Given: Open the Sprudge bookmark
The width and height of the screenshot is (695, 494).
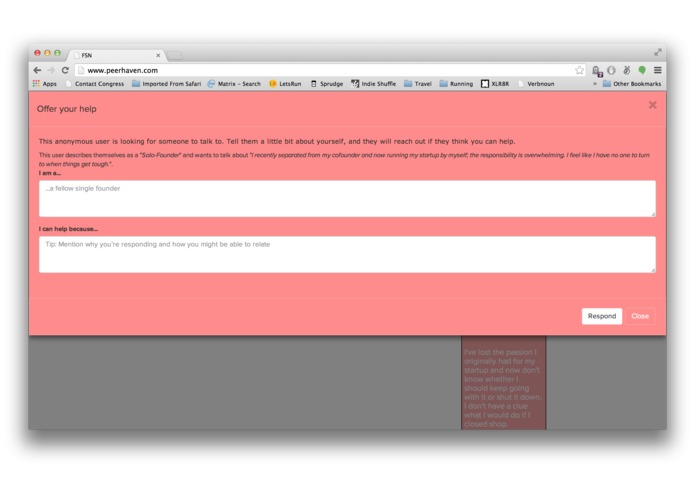Looking at the screenshot, I should click(327, 84).
